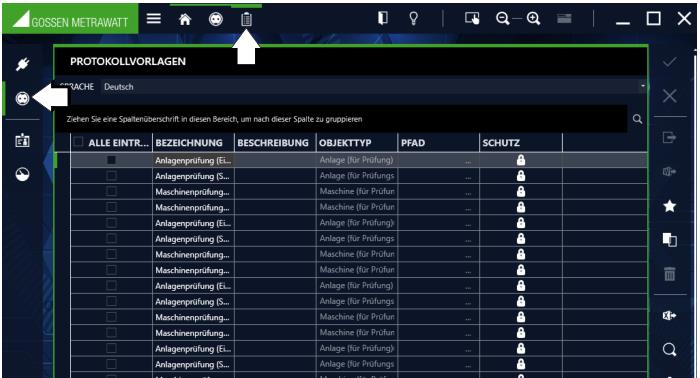Open the hamburger menu icon
This screenshot has width=700, height=378.
(154, 18)
